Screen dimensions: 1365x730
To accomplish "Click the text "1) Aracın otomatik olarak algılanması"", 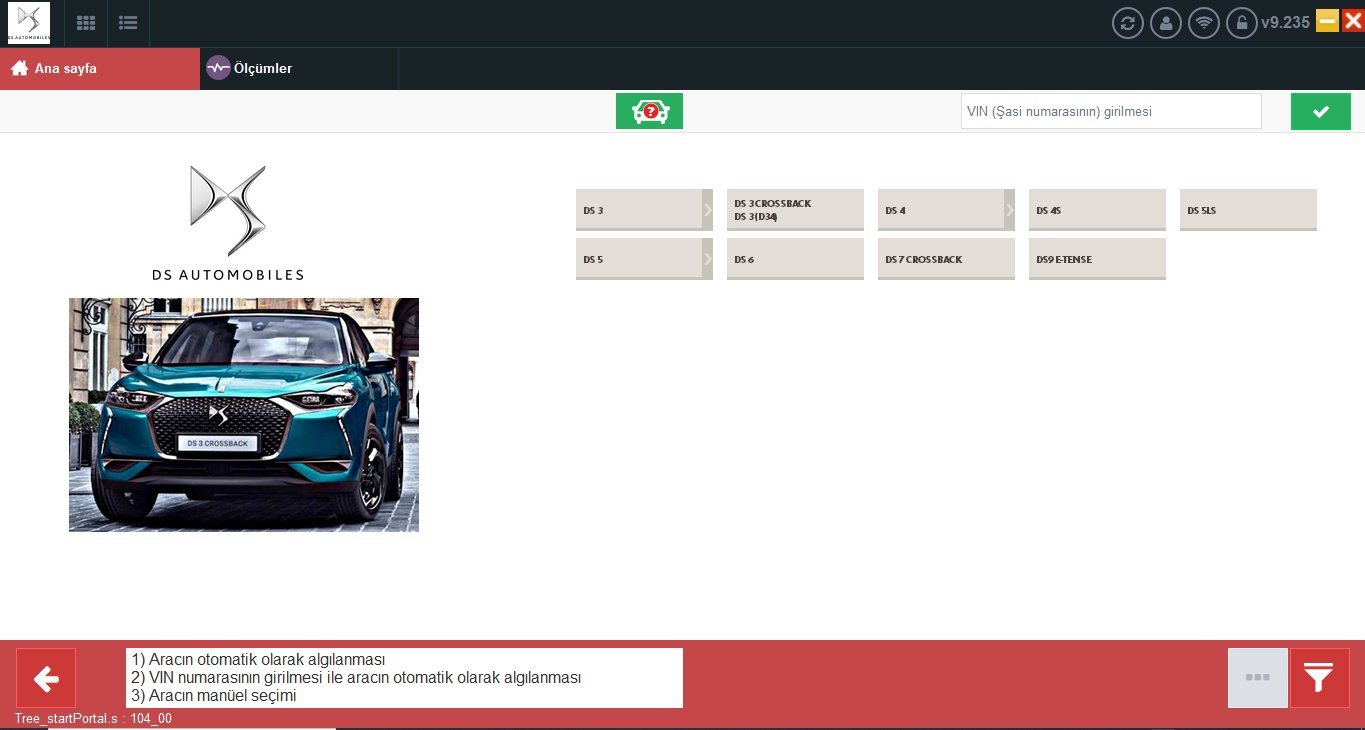I will pos(258,660).
